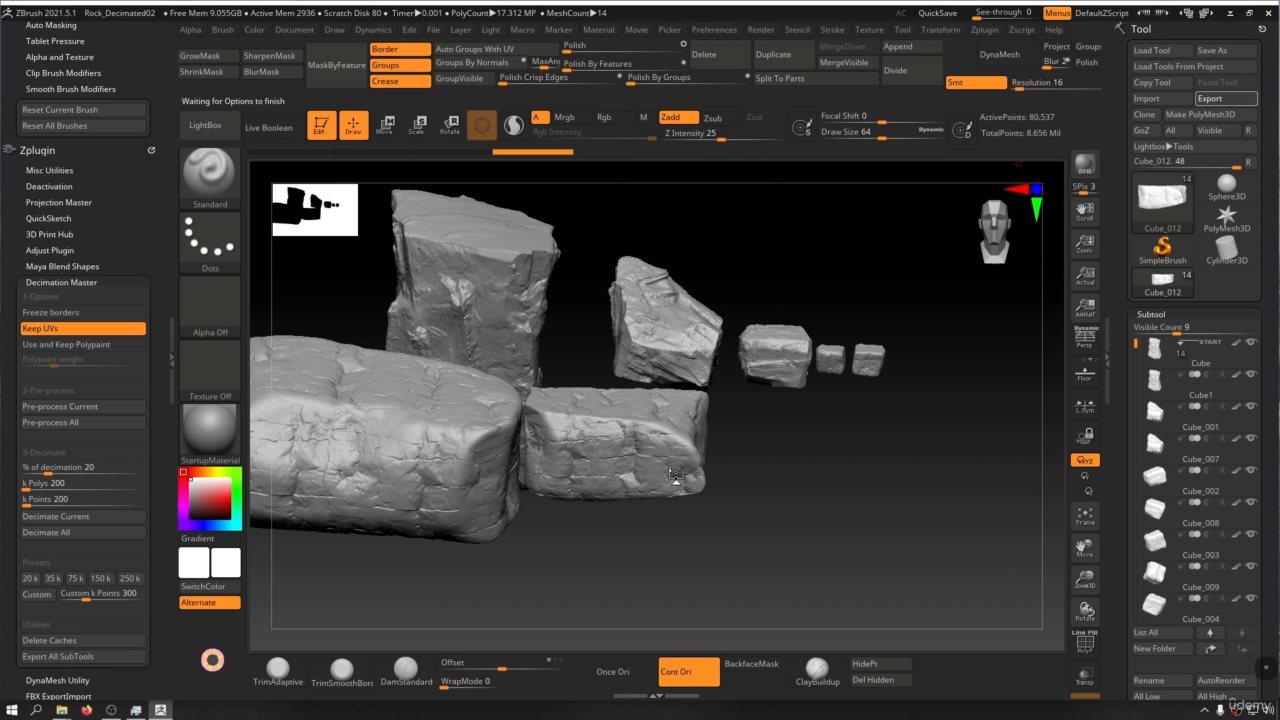Open the Texture menu

(x=869, y=30)
